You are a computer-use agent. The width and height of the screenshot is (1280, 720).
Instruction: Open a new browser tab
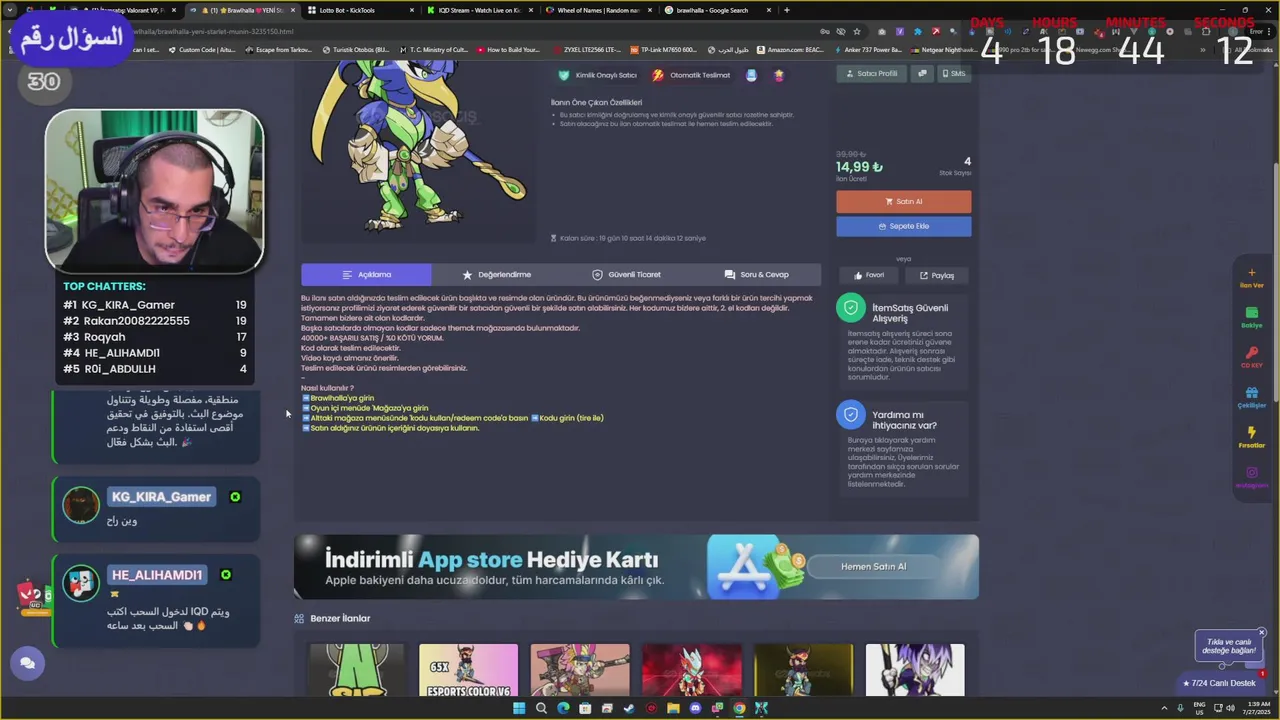coord(787,10)
